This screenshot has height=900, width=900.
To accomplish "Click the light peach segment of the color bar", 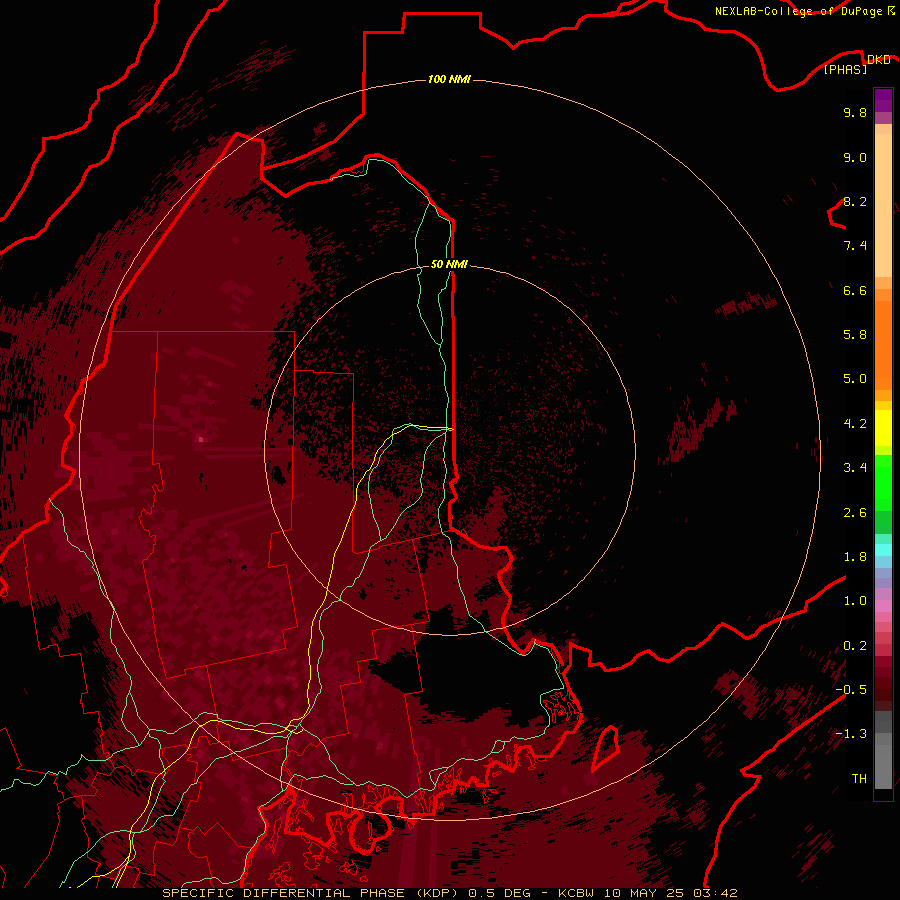I will pos(883,205).
